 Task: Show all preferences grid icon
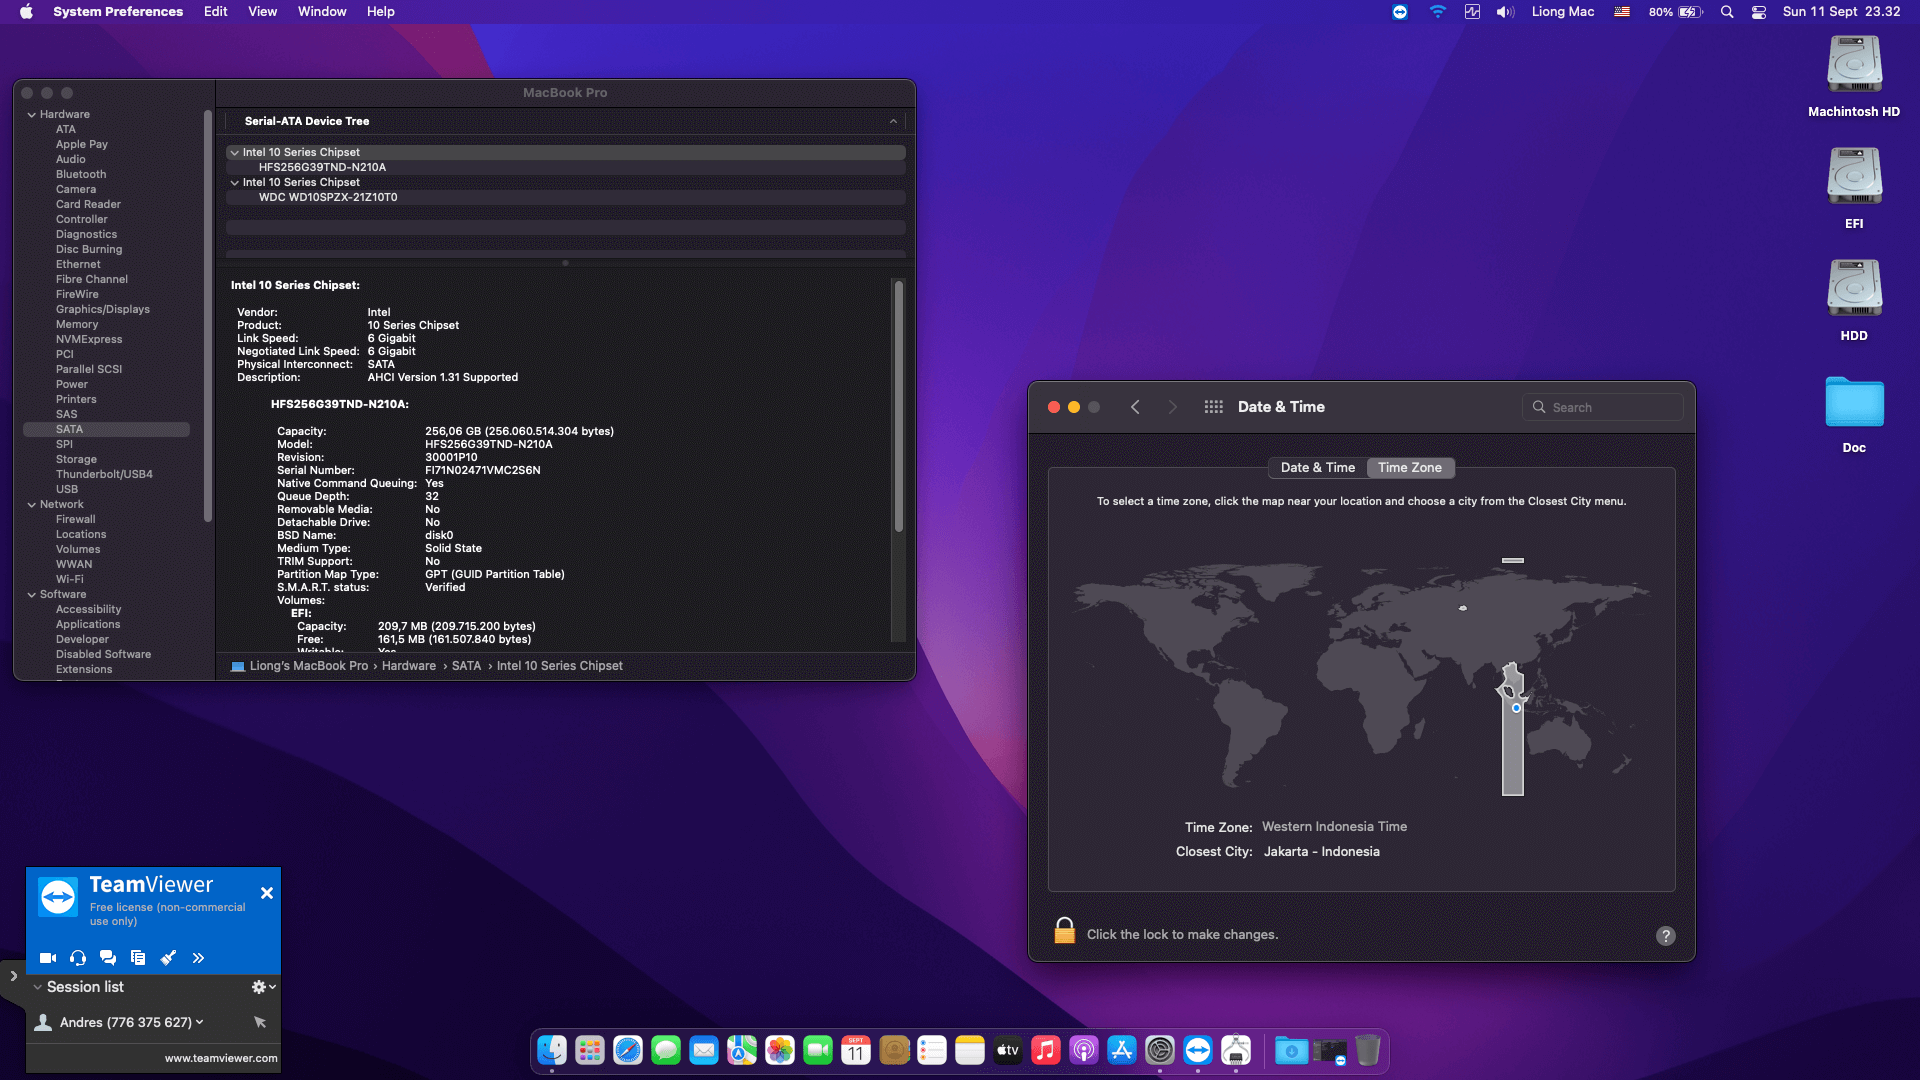click(1213, 407)
